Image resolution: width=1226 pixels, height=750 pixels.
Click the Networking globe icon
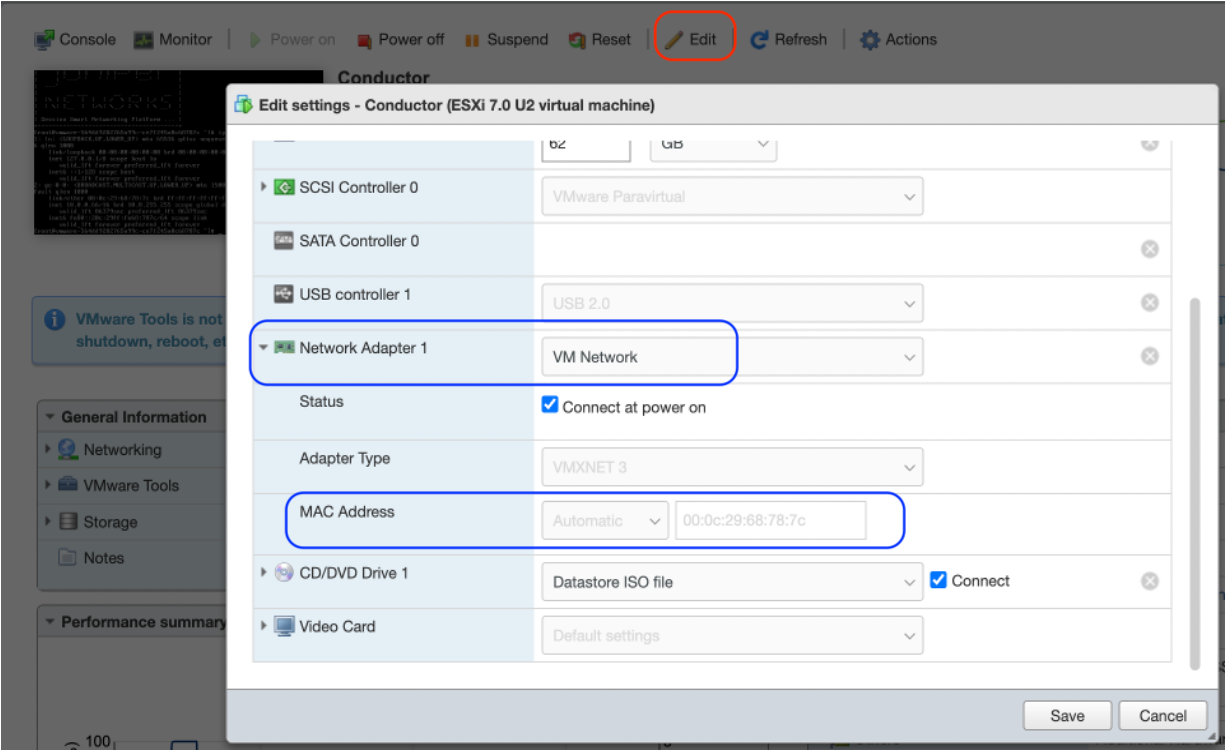pyautogui.click(x=67, y=449)
